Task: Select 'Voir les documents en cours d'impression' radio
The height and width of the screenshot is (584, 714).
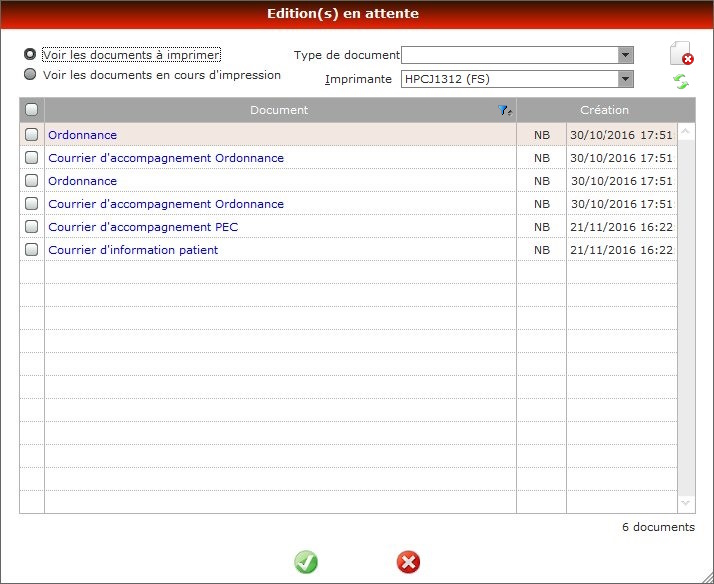Action: (x=30, y=74)
